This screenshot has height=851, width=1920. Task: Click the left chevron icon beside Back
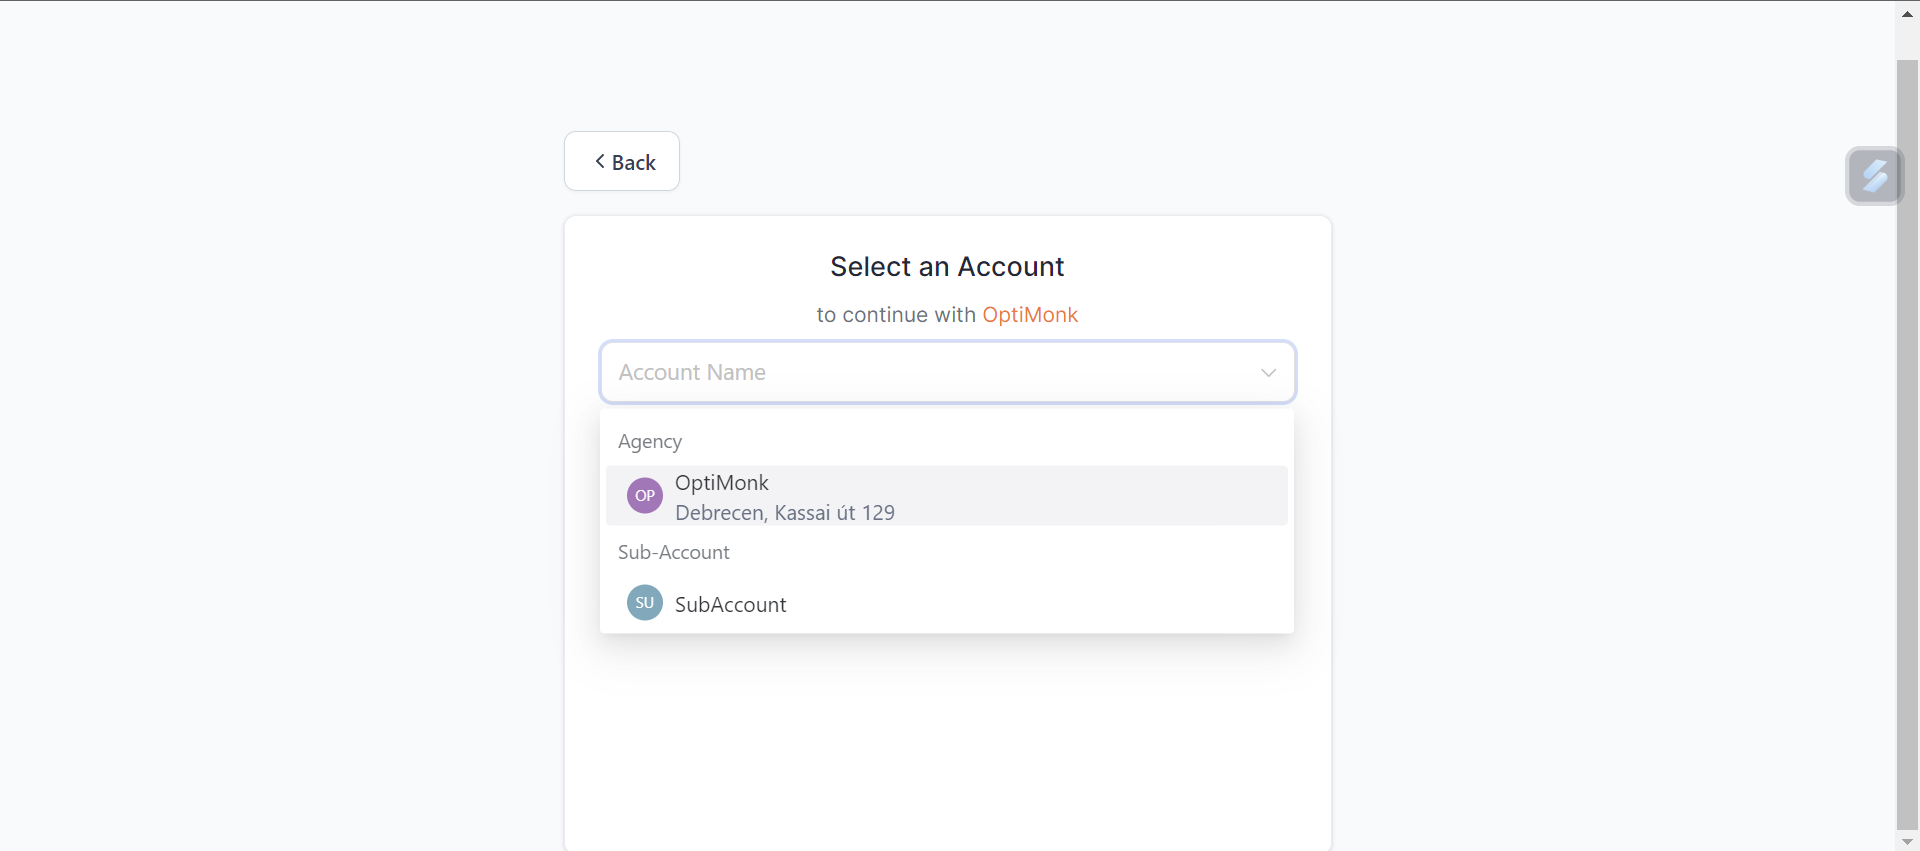(x=600, y=161)
